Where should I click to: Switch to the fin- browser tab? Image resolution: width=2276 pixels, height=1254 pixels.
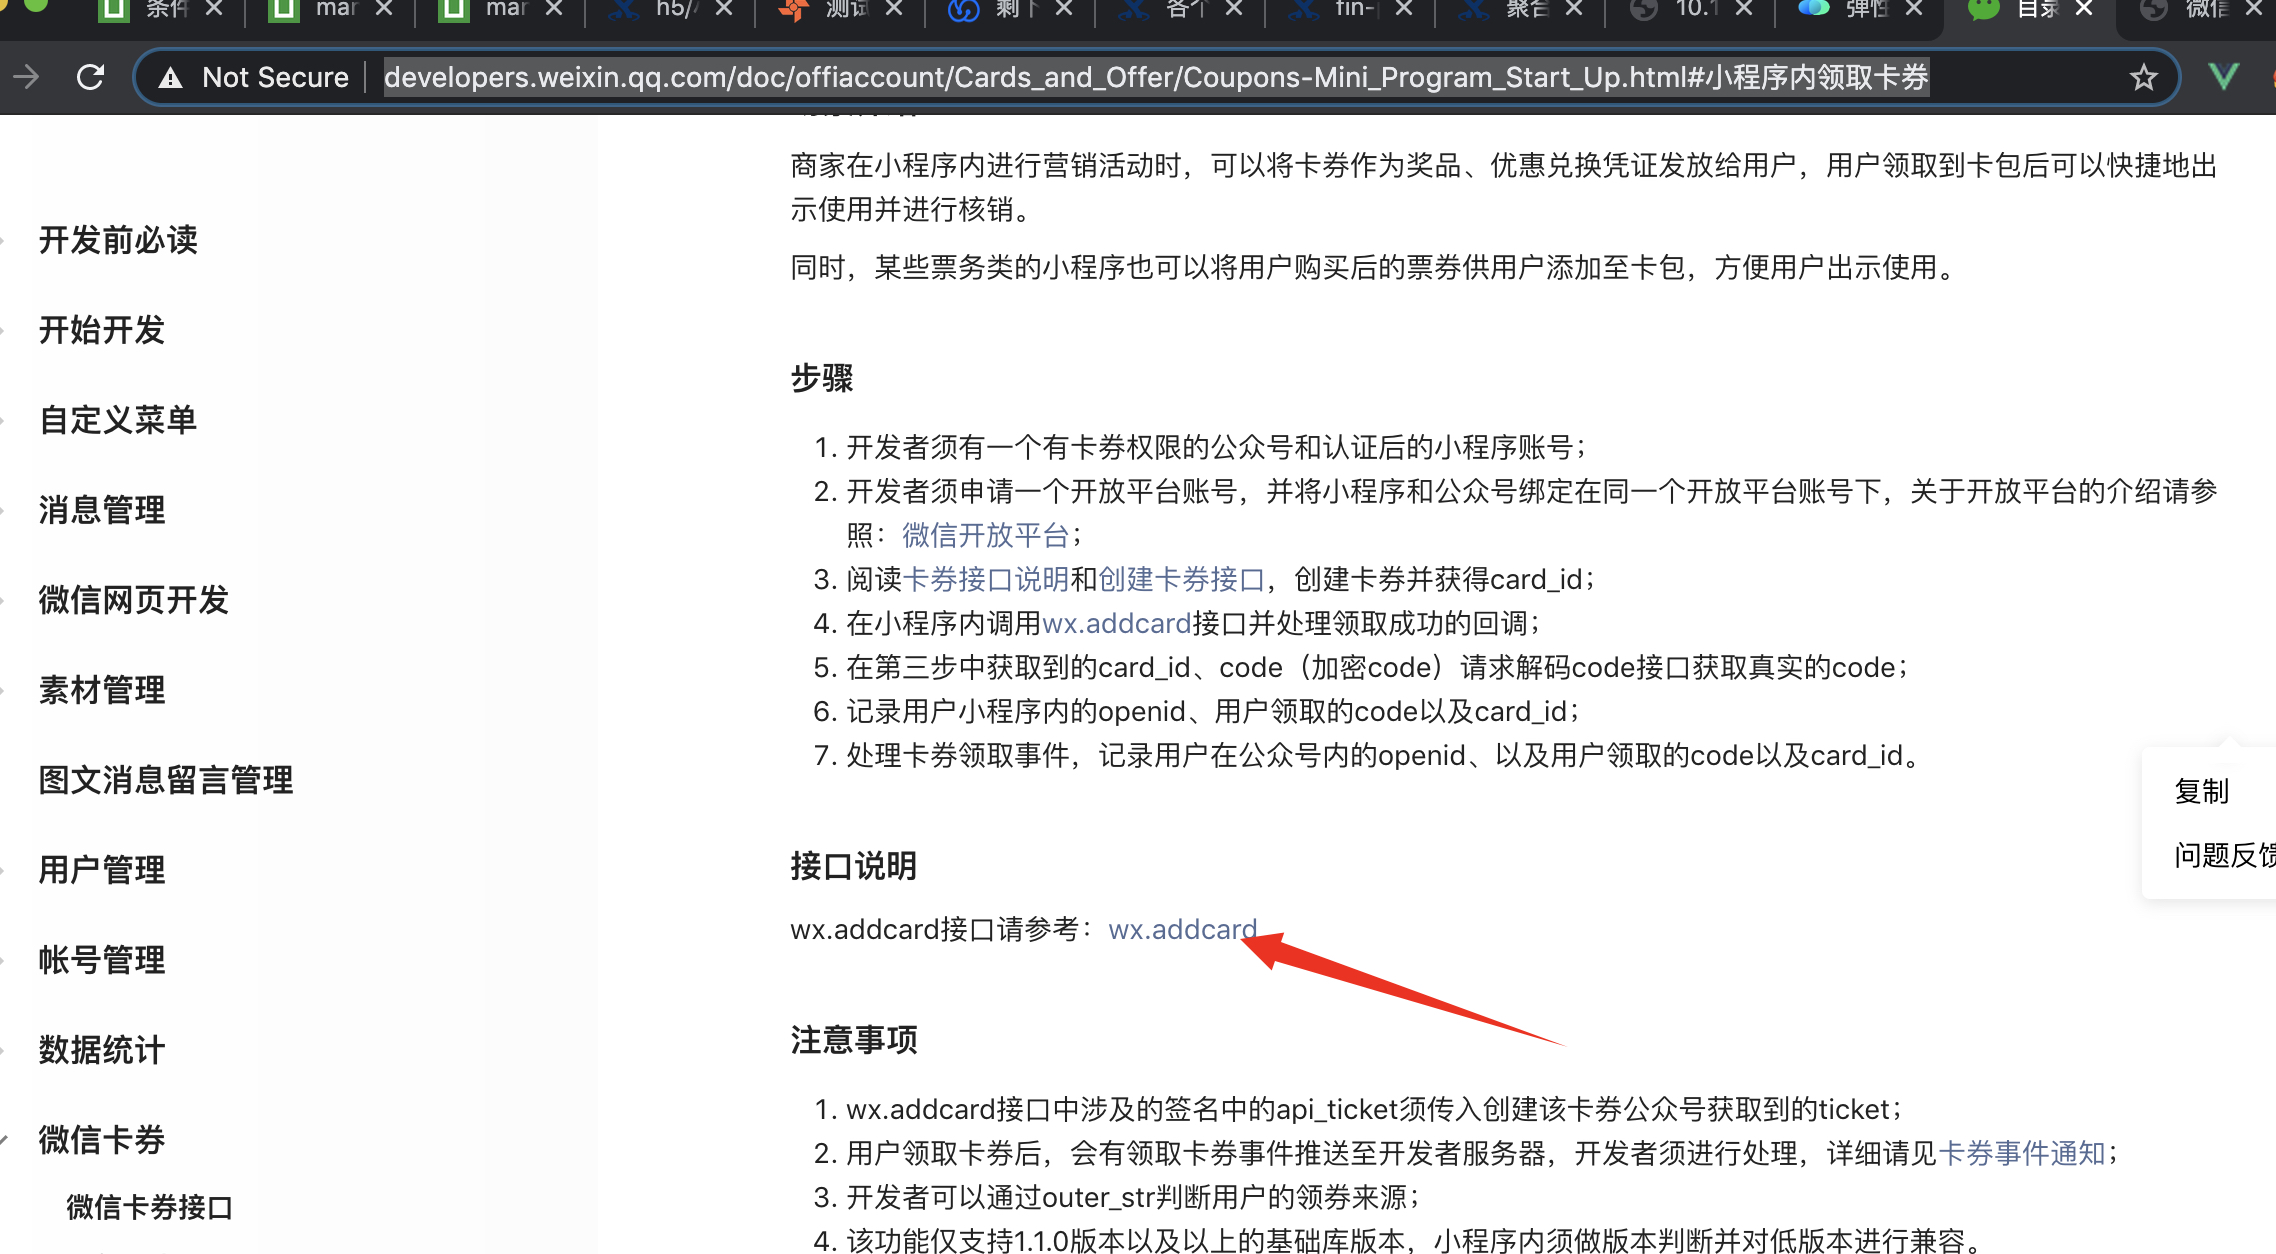coord(1350,9)
